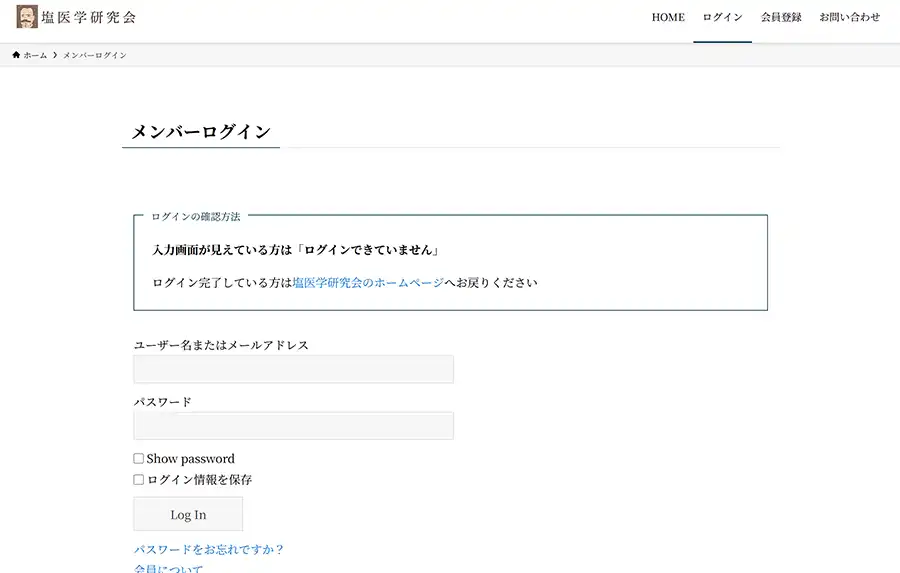This screenshot has height=573, width=900.
Task: Open the パスワードをお忘れですか？ link
Action: 209,549
